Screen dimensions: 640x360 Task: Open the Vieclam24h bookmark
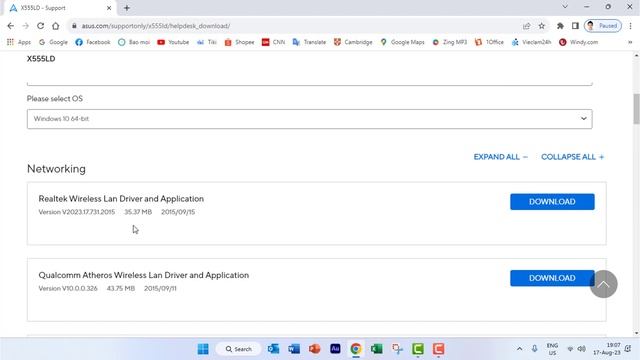click(531, 42)
